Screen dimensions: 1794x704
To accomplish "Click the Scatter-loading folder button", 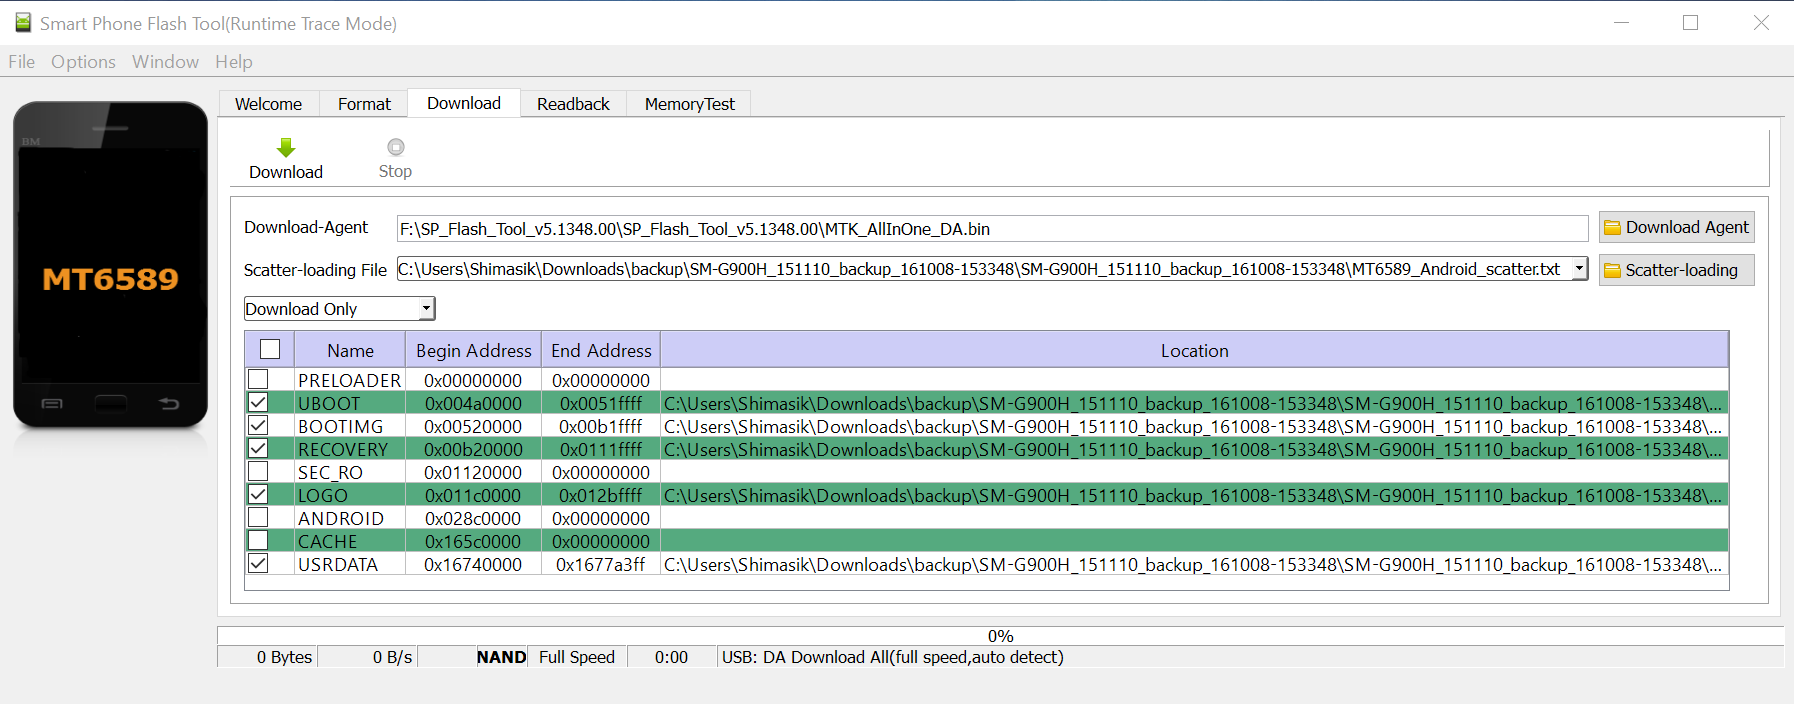I will click(1676, 270).
